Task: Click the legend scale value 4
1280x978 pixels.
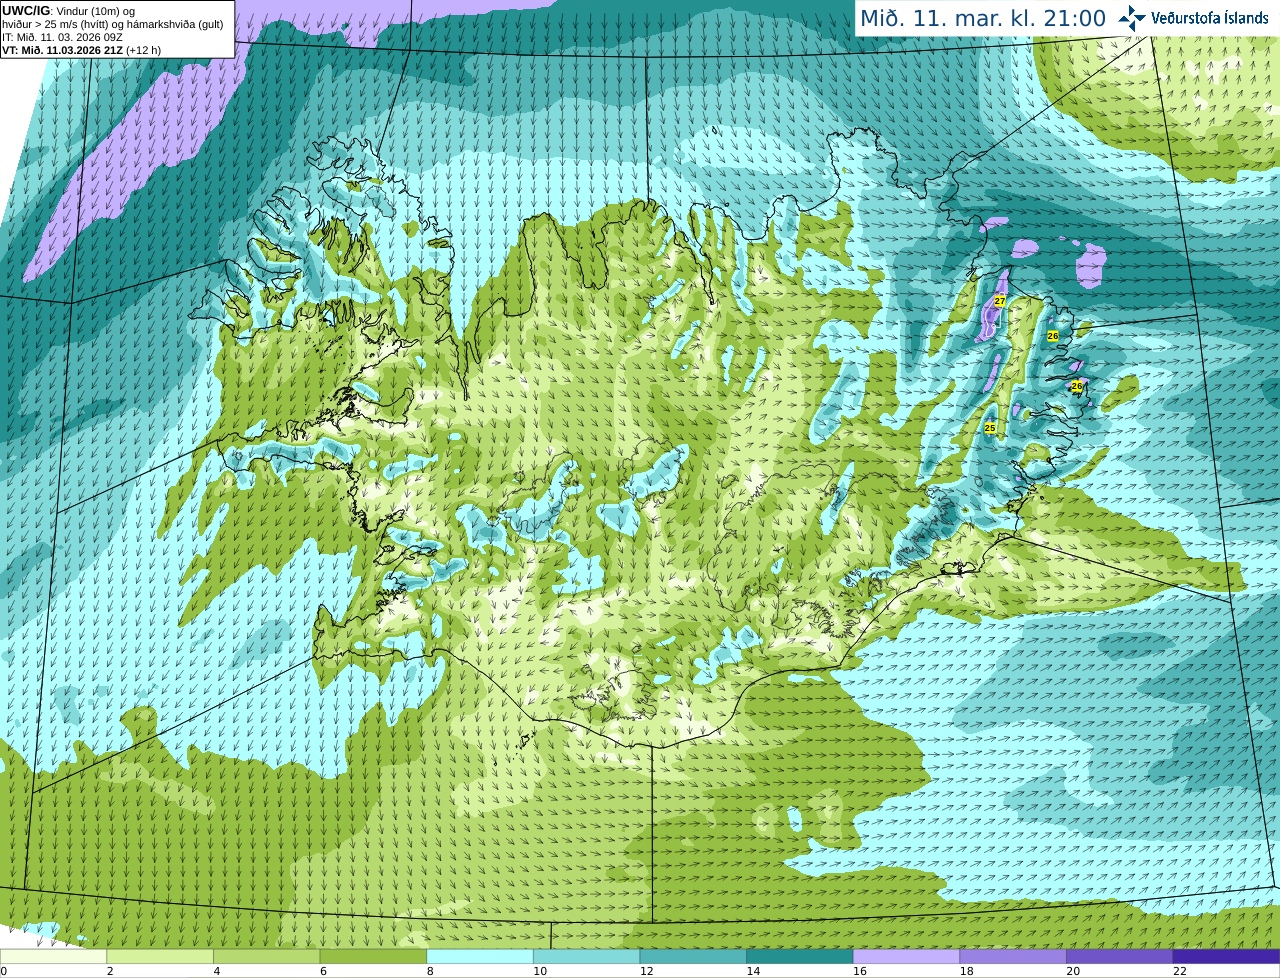Action: coord(217,971)
